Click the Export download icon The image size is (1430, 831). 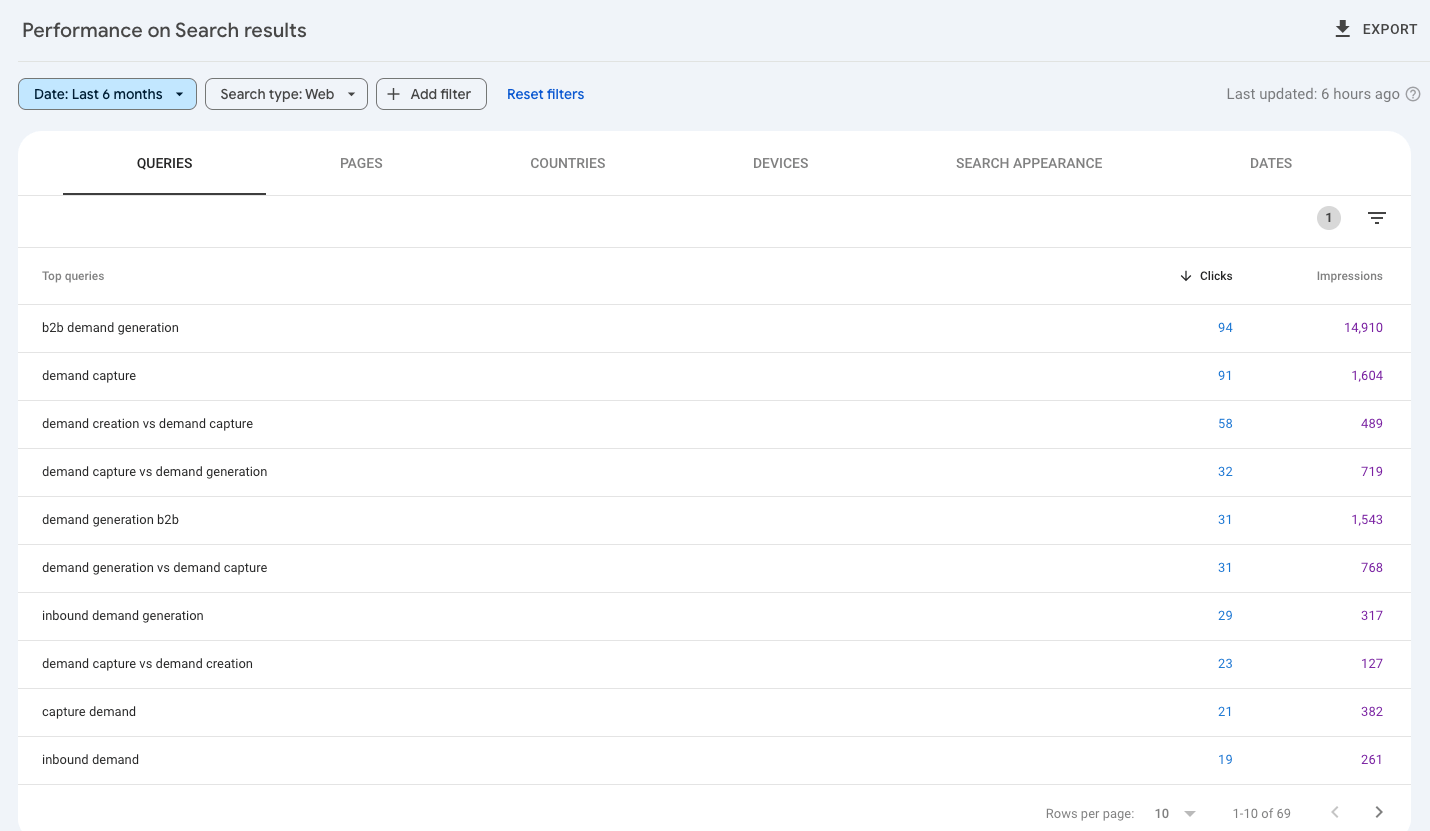pyautogui.click(x=1343, y=29)
